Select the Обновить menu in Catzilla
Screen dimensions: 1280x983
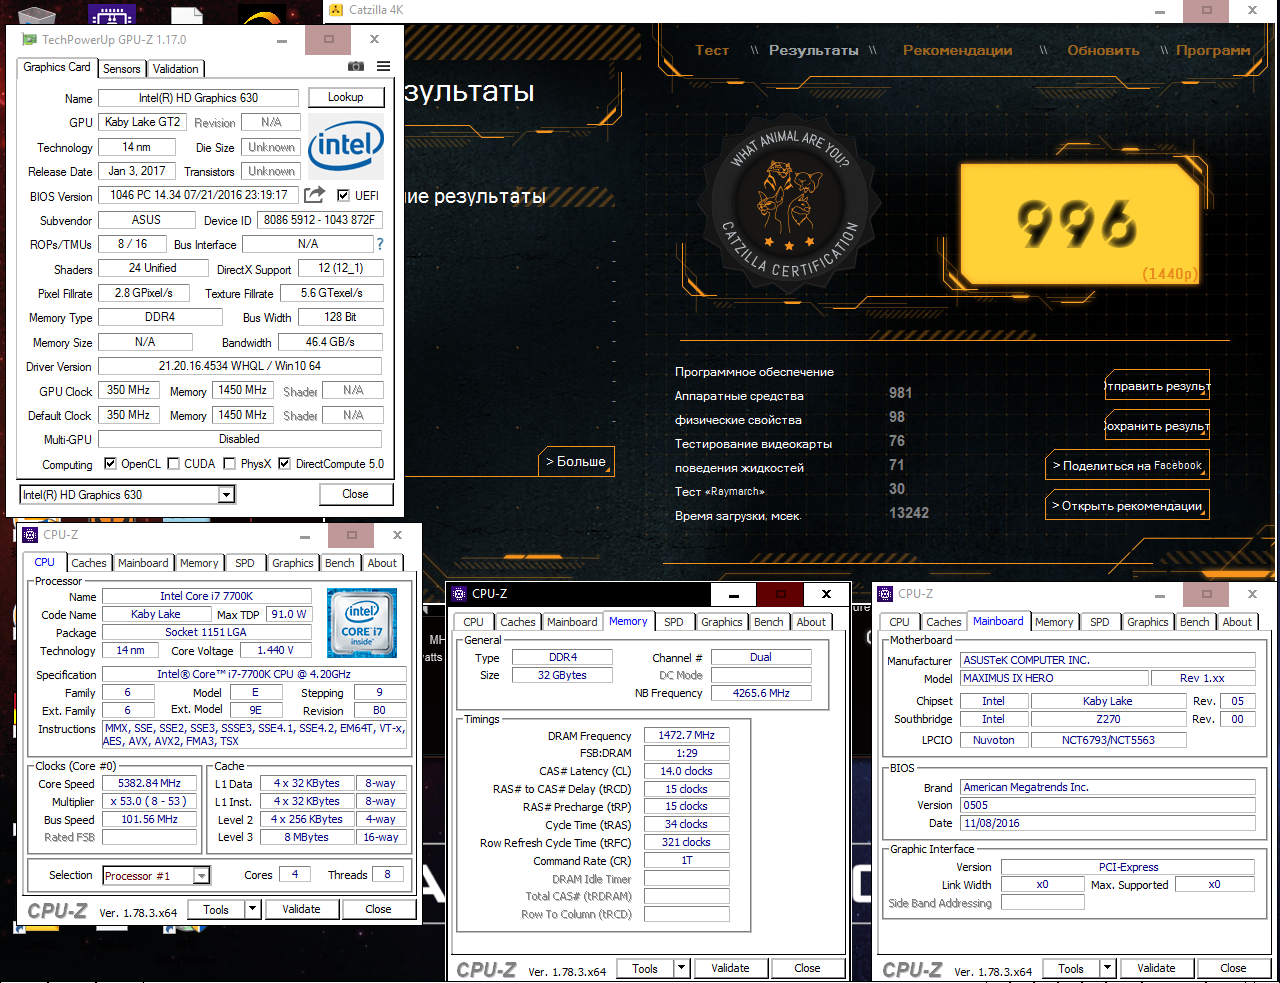1103,50
